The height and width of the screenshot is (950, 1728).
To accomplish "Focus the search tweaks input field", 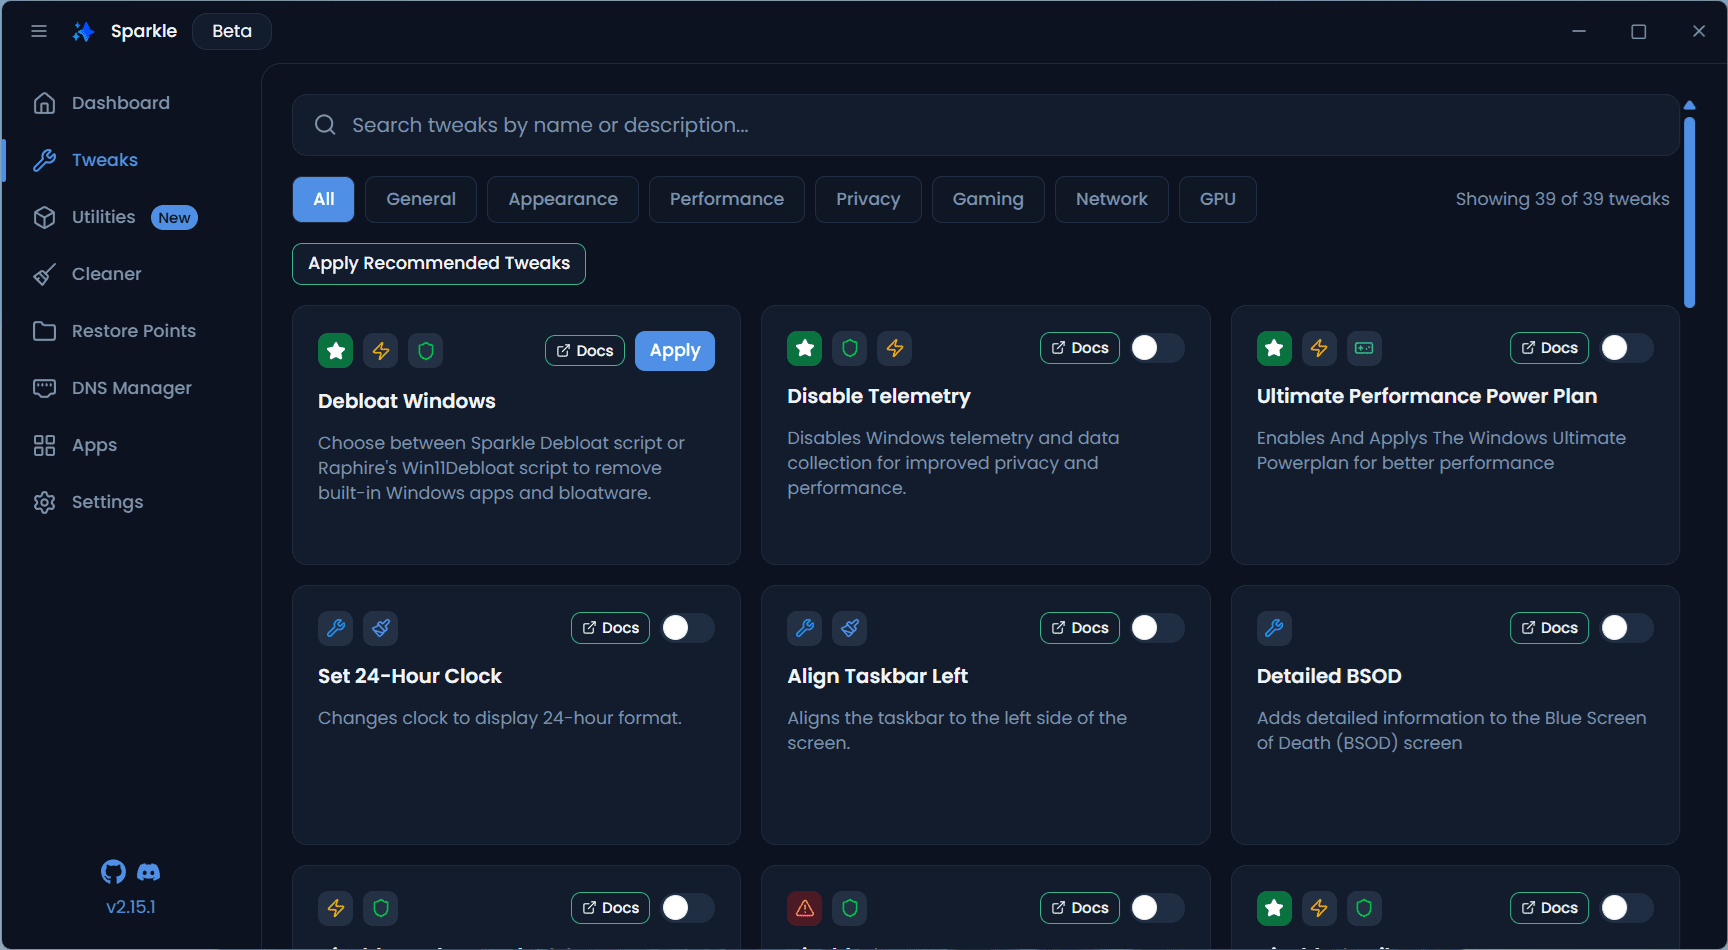I will (x=985, y=125).
